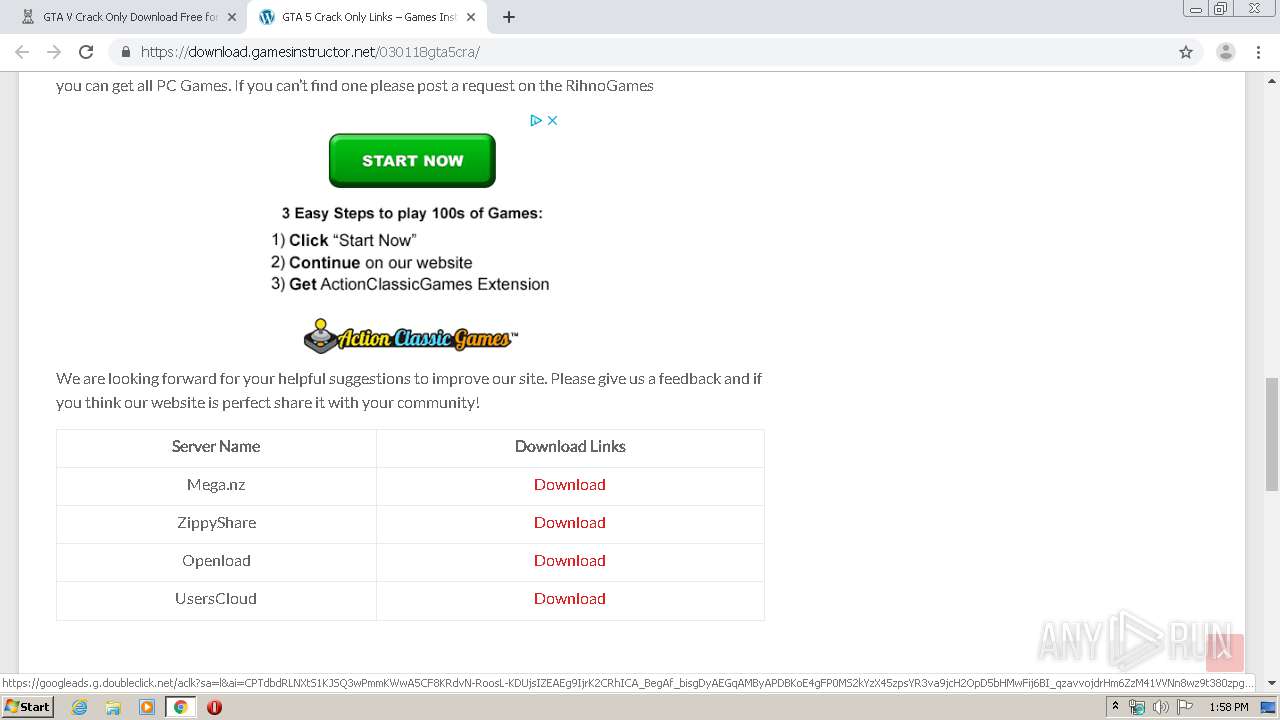This screenshot has height=720, width=1280.
Task: Open Windows Explorer folder taskbar icon
Action: 113,707
